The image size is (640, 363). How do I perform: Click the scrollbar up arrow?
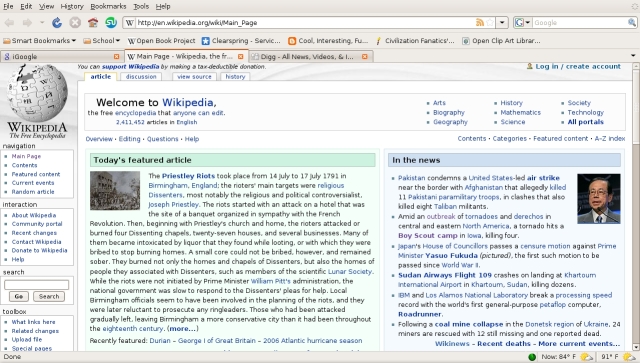[636, 66]
